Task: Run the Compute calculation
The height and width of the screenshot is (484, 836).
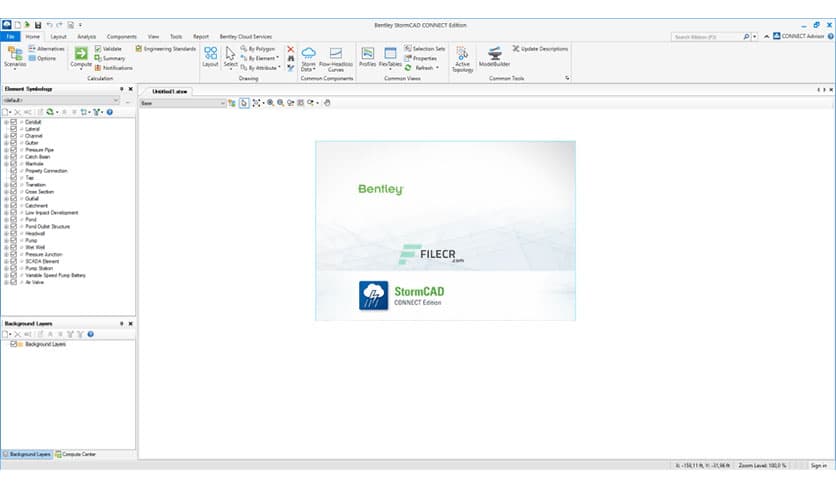Action: 81,57
